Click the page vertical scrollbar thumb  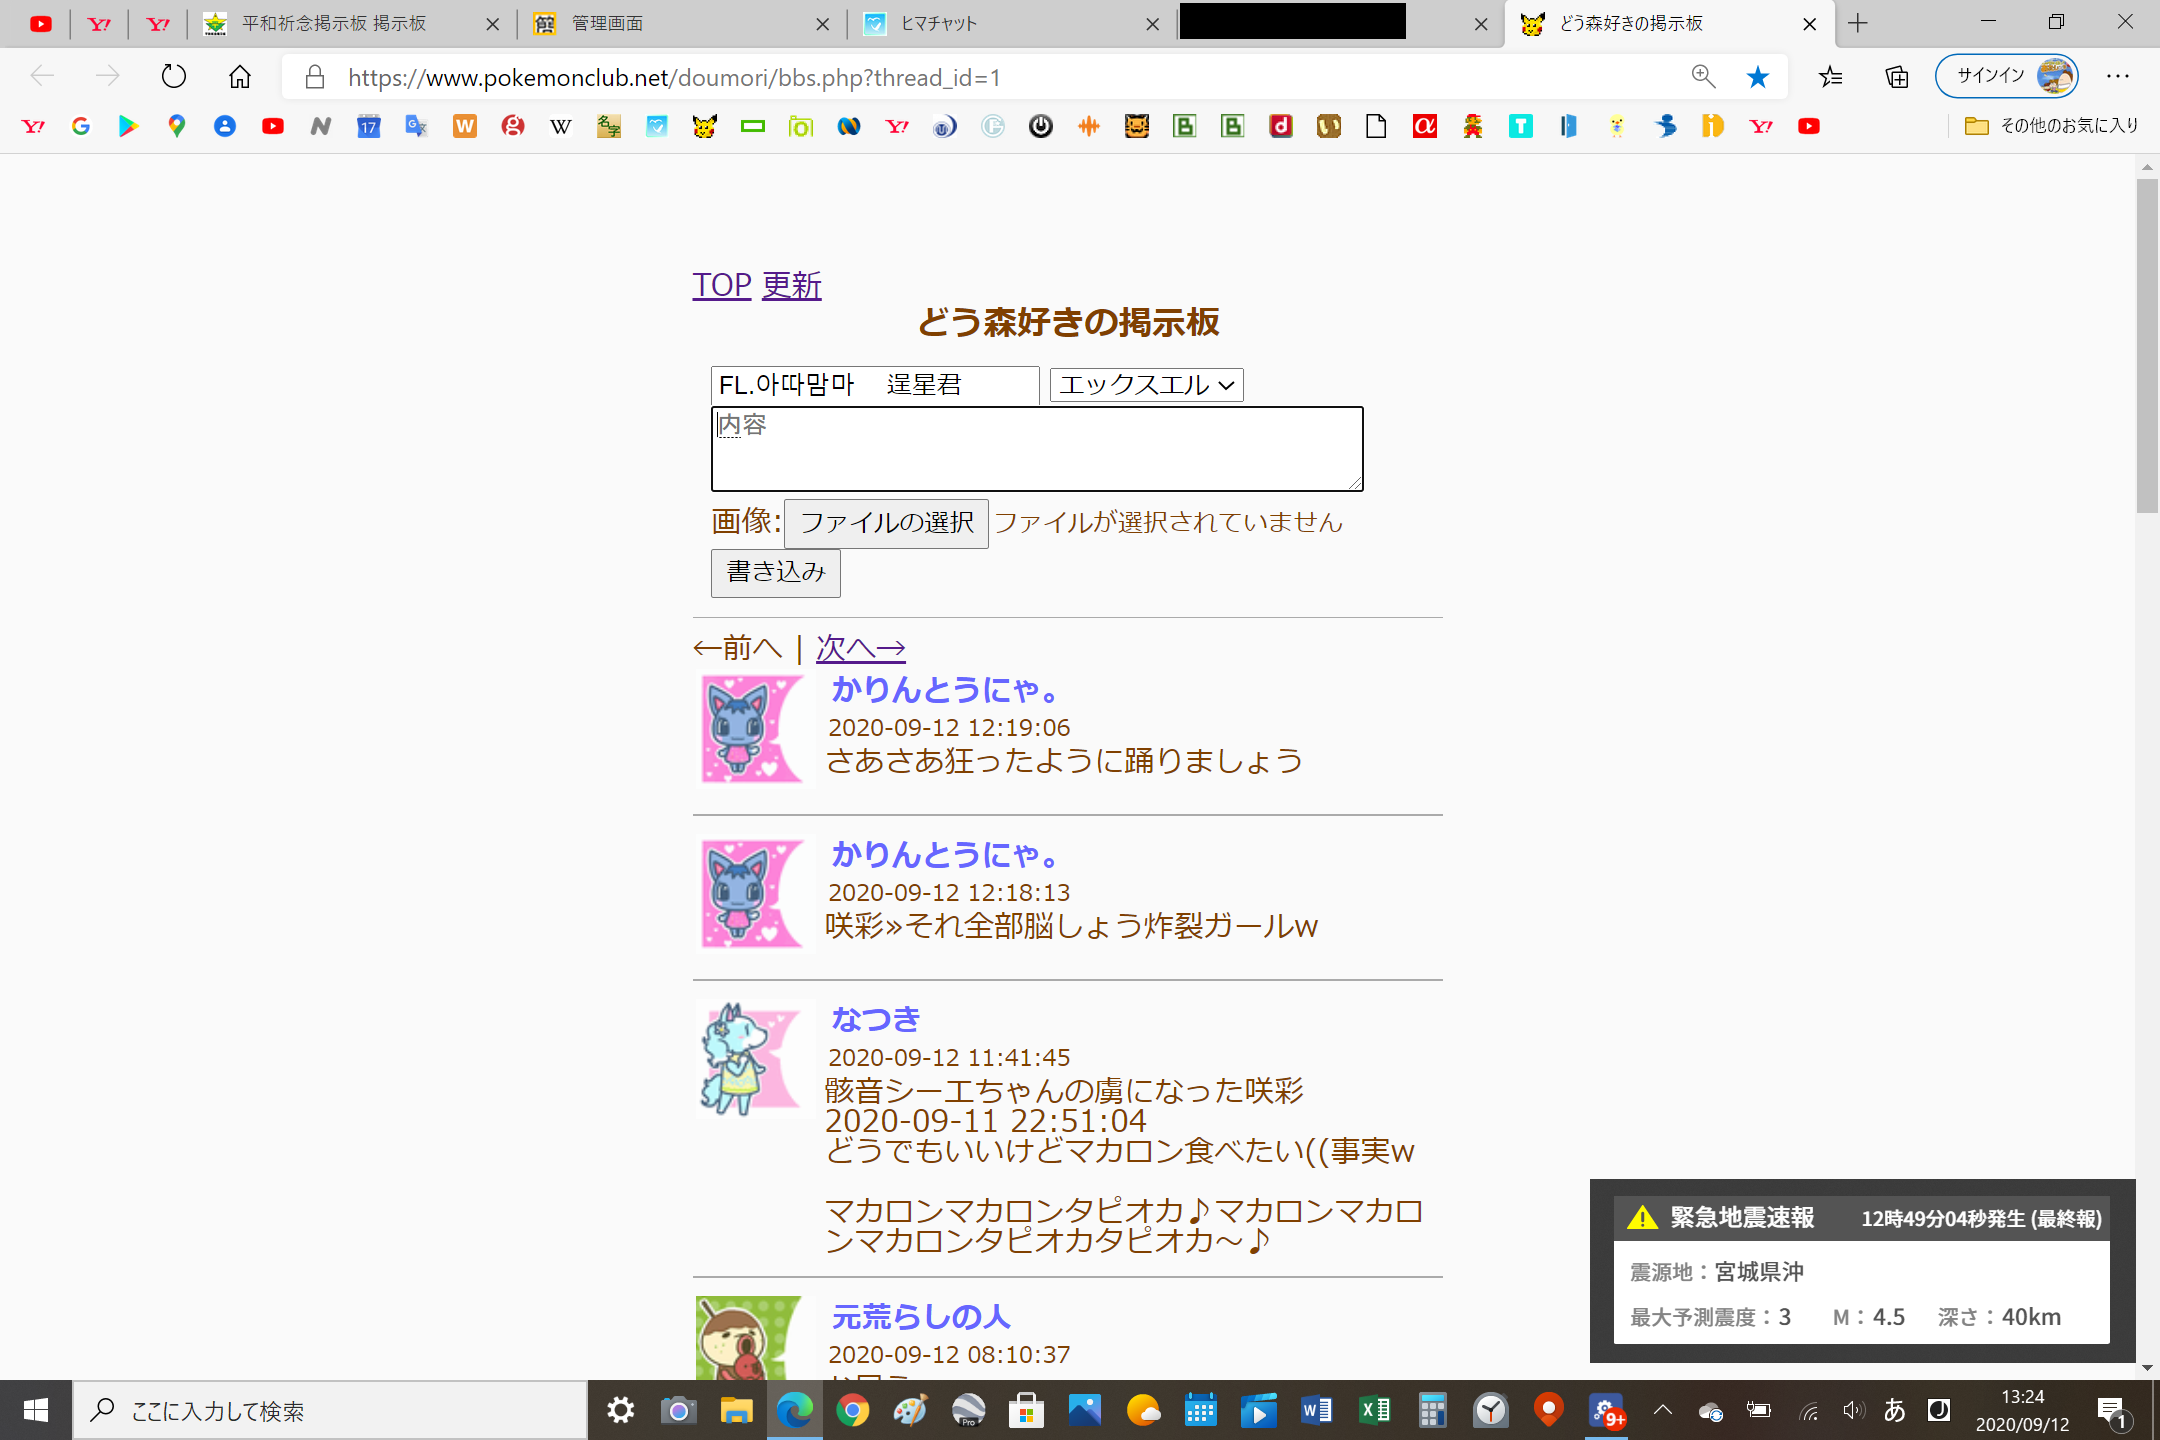(x=2146, y=345)
